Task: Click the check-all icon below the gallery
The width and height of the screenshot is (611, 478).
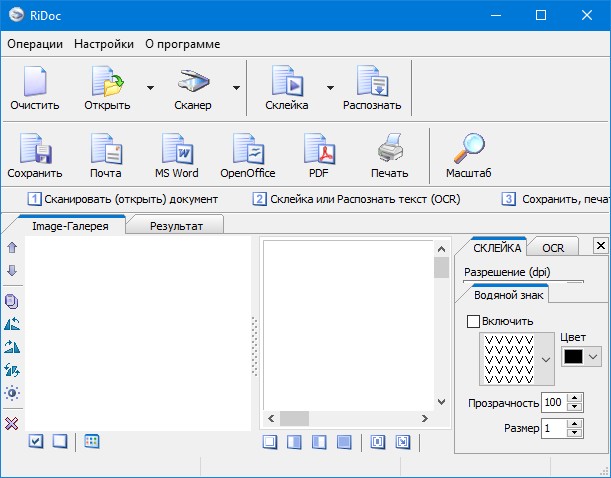Action: click(35, 441)
